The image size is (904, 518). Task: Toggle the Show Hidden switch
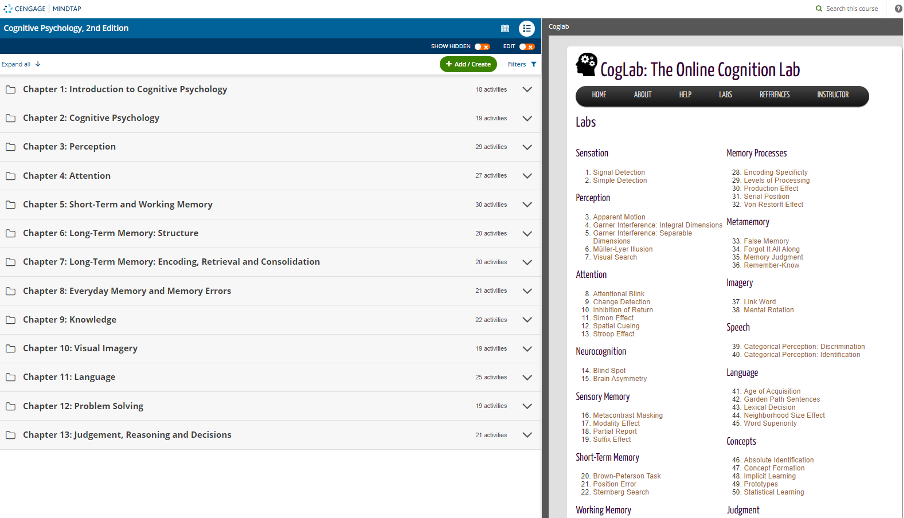pos(482,47)
